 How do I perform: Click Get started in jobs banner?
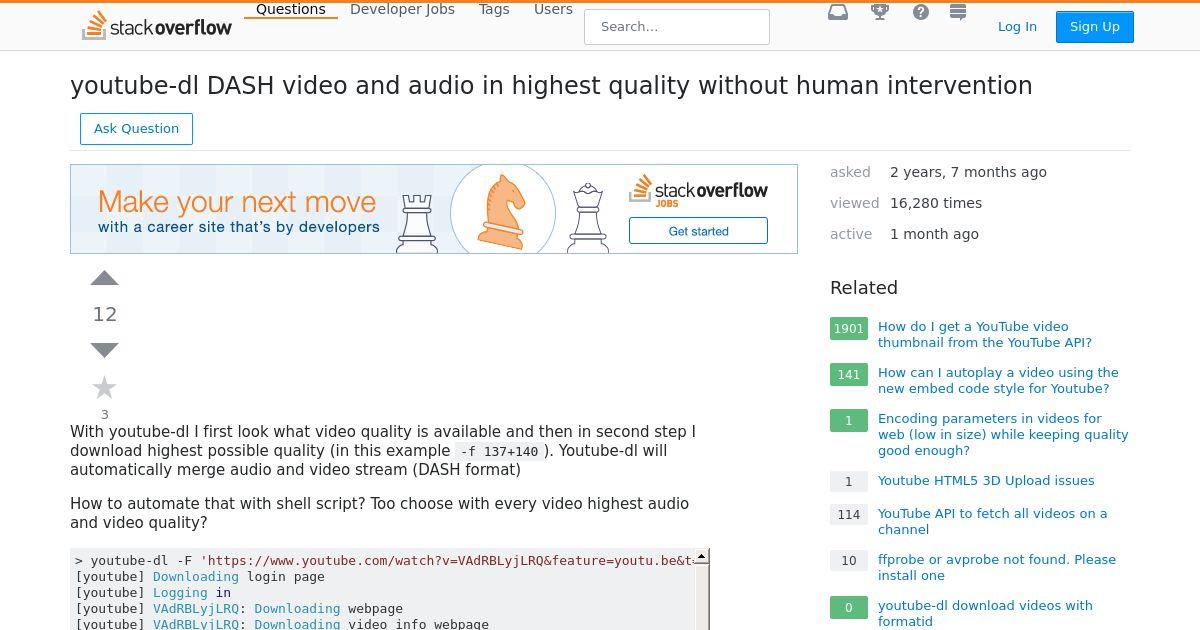point(698,231)
